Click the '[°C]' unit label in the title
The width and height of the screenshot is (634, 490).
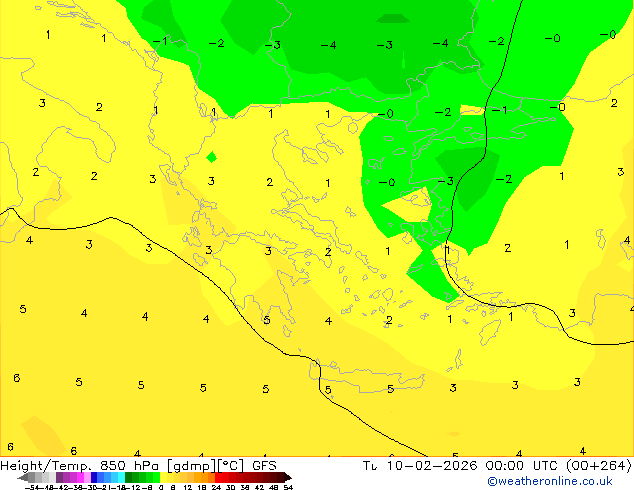click(231, 466)
